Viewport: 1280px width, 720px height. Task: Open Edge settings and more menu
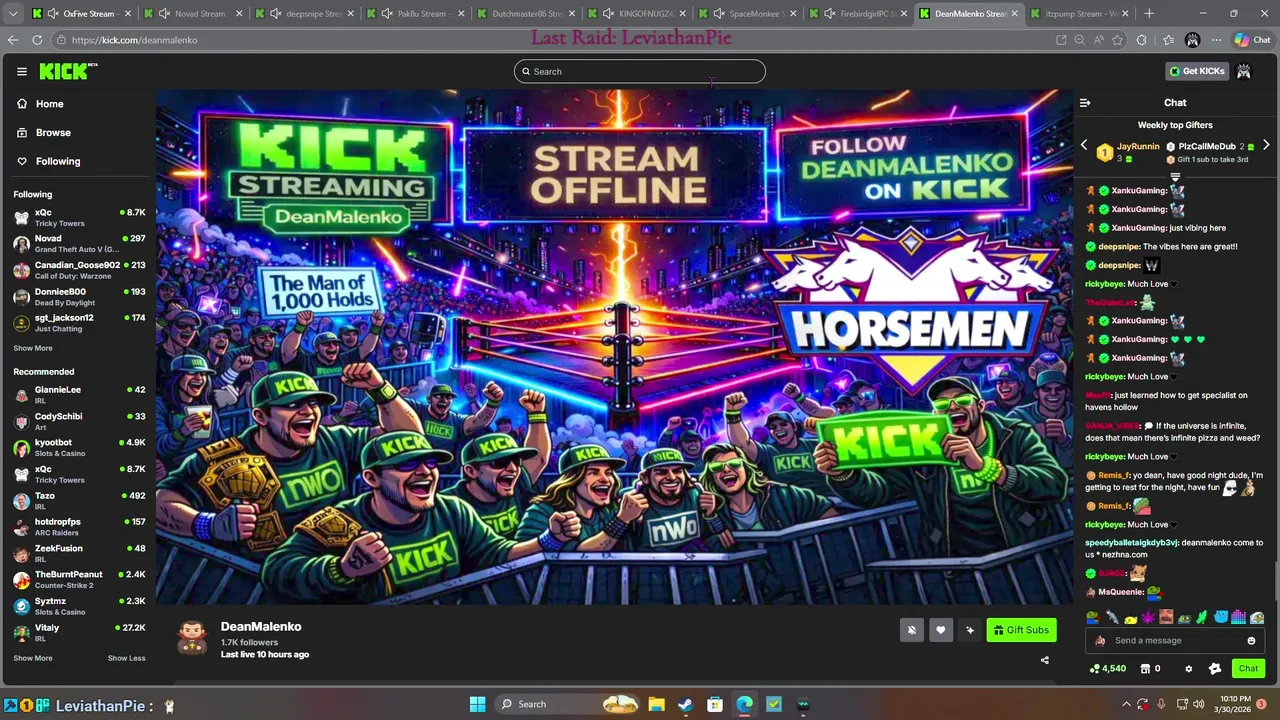[1216, 40]
